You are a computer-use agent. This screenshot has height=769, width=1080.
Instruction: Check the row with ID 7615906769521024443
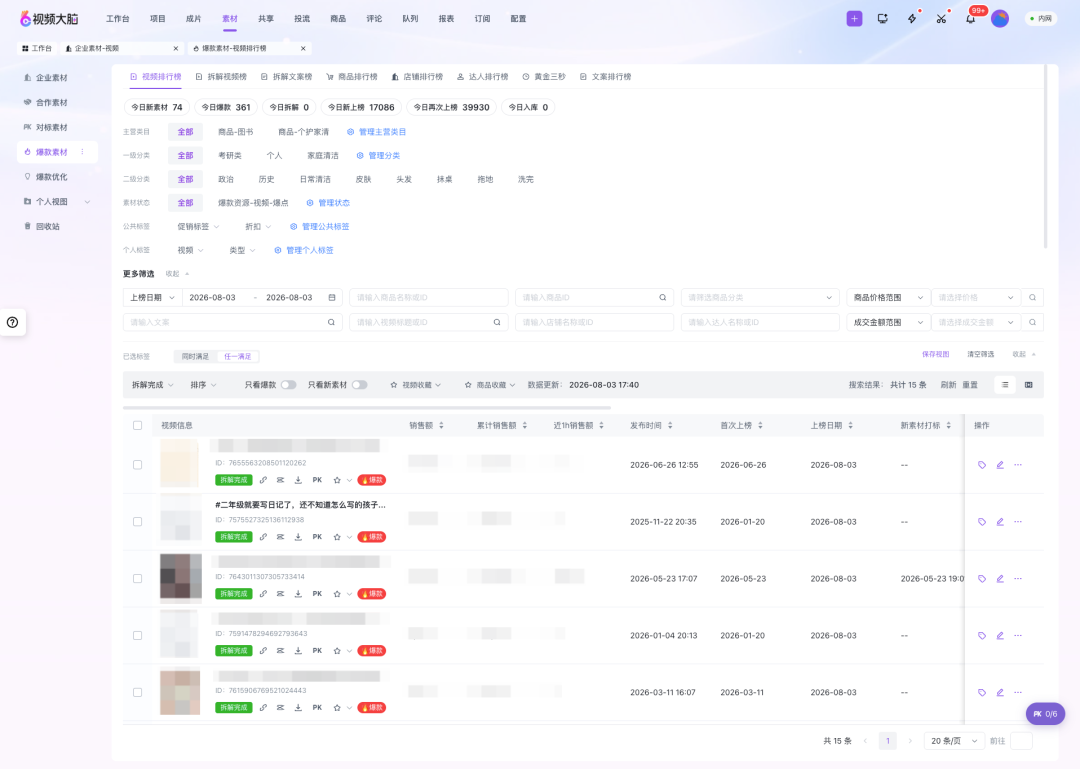pyautogui.click(x=138, y=693)
